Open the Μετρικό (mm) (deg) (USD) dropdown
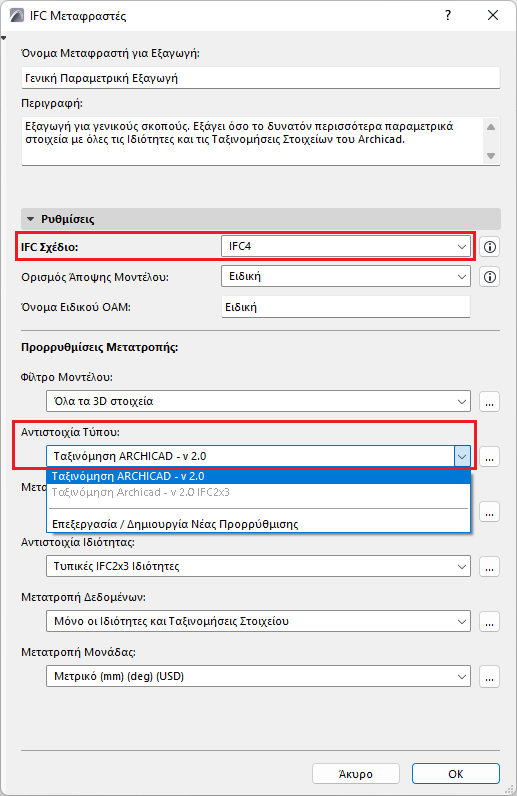This screenshot has width=517, height=796. pos(258,676)
